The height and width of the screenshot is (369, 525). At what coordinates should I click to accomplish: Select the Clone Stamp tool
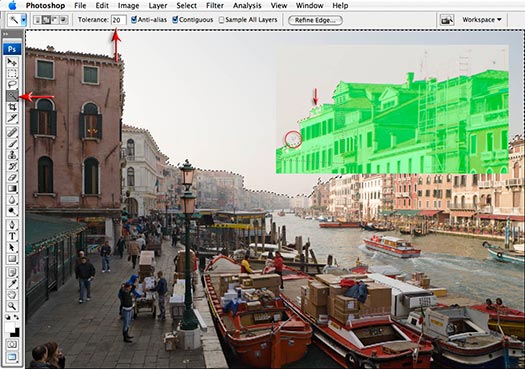coord(12,155)
